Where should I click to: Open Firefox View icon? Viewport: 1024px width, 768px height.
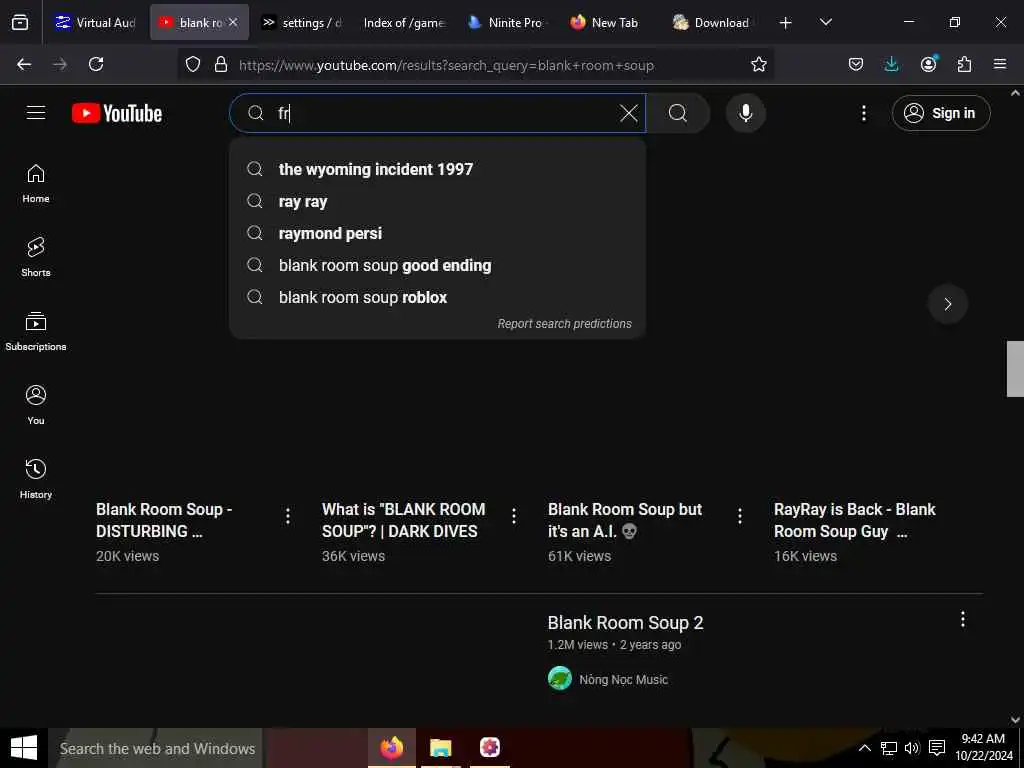[20, 23]
